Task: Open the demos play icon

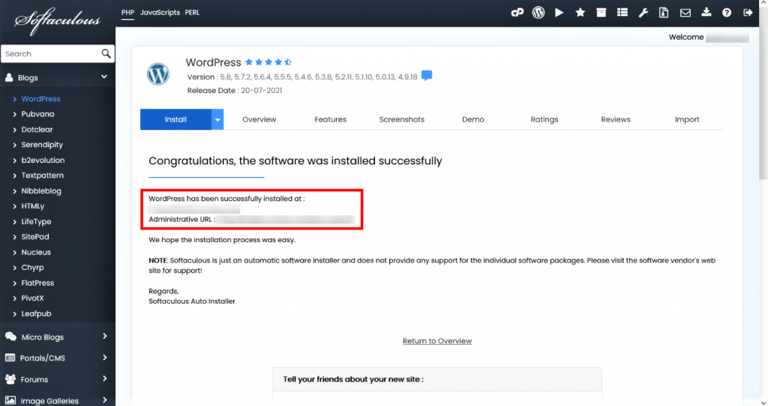Action: (559, 13)
